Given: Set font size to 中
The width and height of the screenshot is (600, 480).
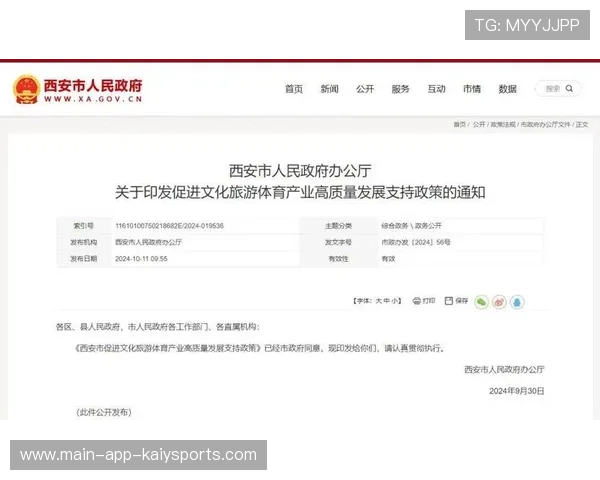Looking at the screenshot, I should coord(386,301).
